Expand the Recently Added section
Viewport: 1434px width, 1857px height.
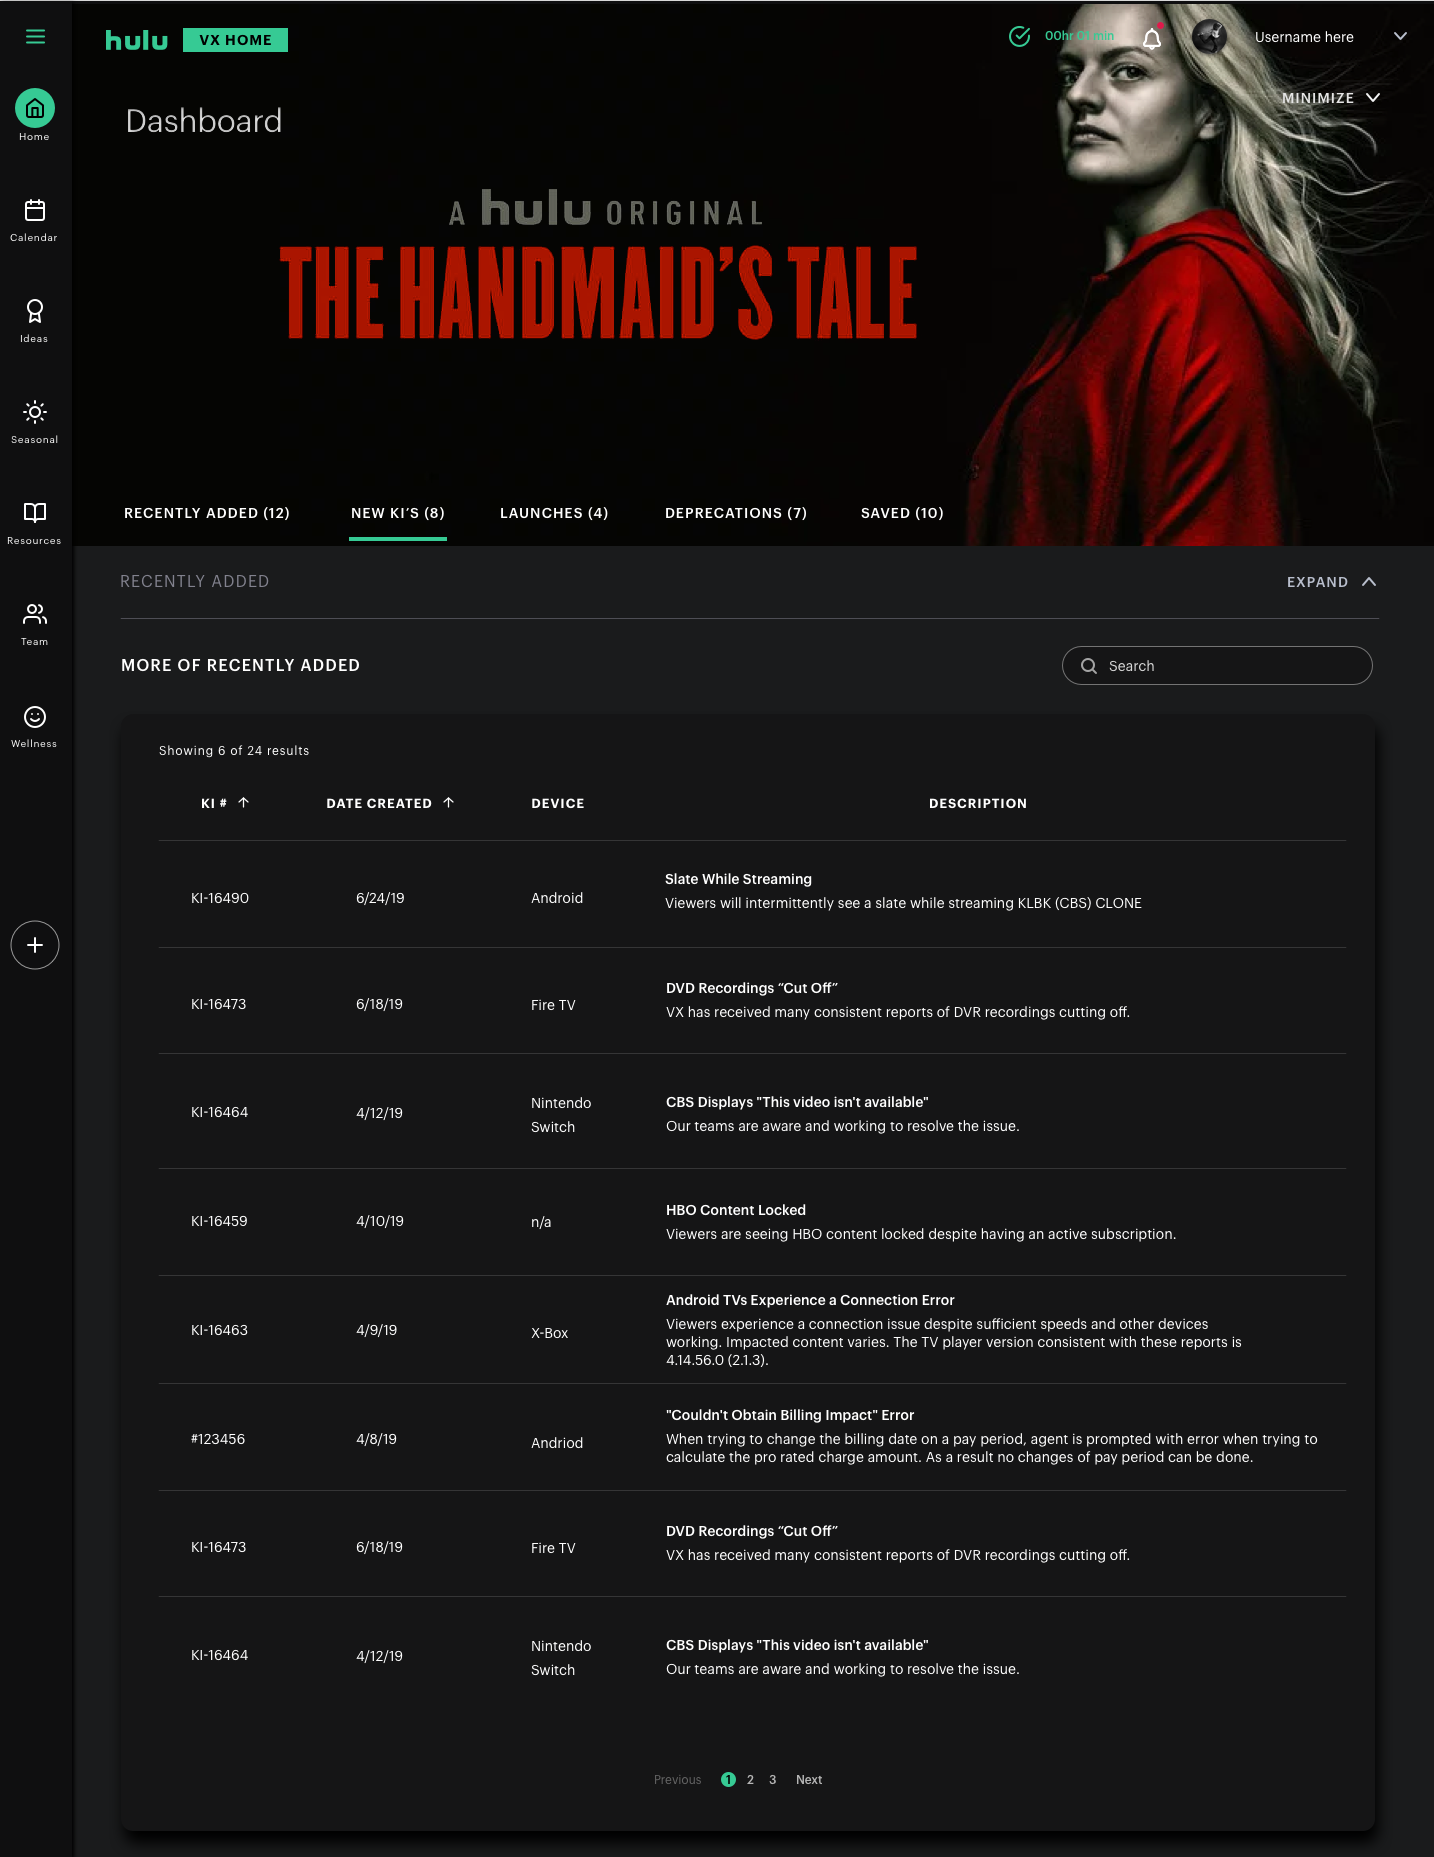pyautogui.click(x=1331, y=582)
